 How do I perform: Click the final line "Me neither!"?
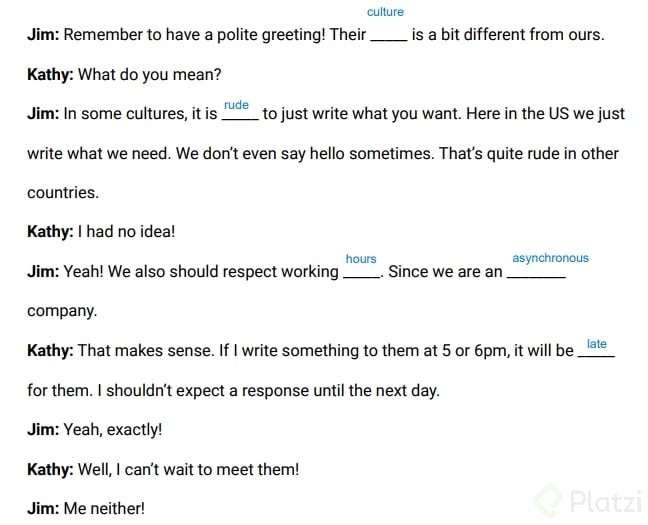[x=104, y=509]
